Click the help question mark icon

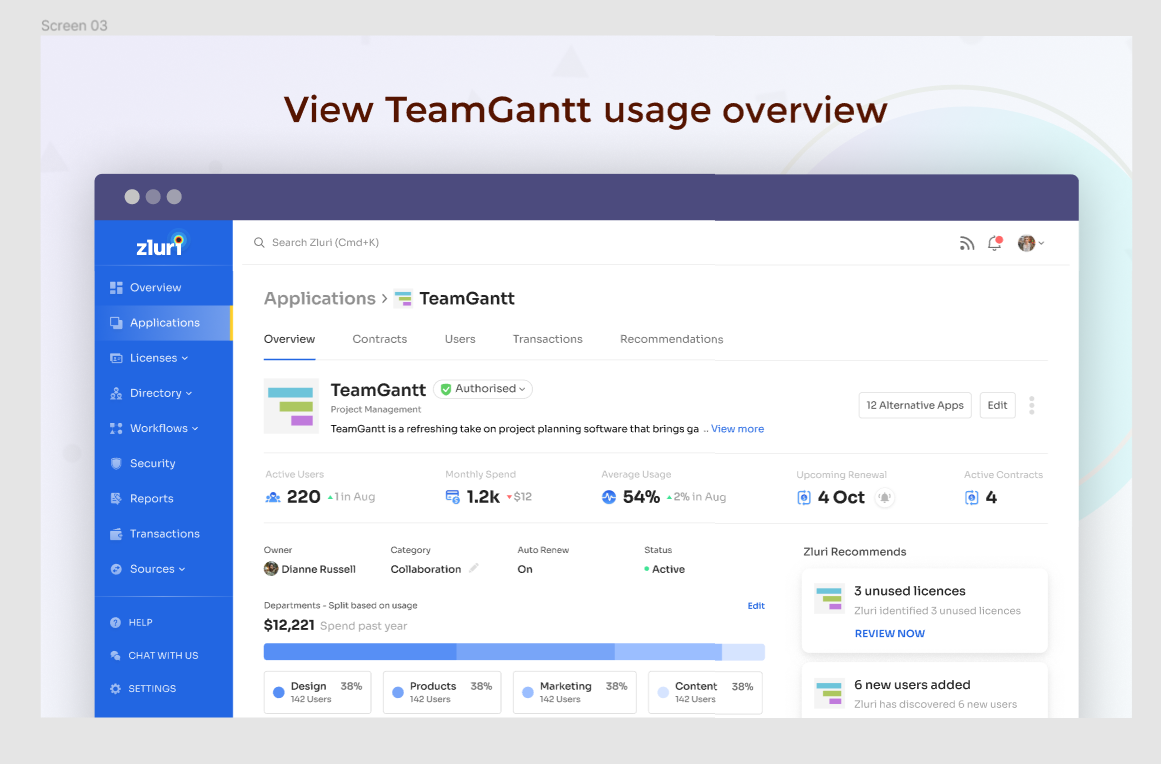pos(116,623)
